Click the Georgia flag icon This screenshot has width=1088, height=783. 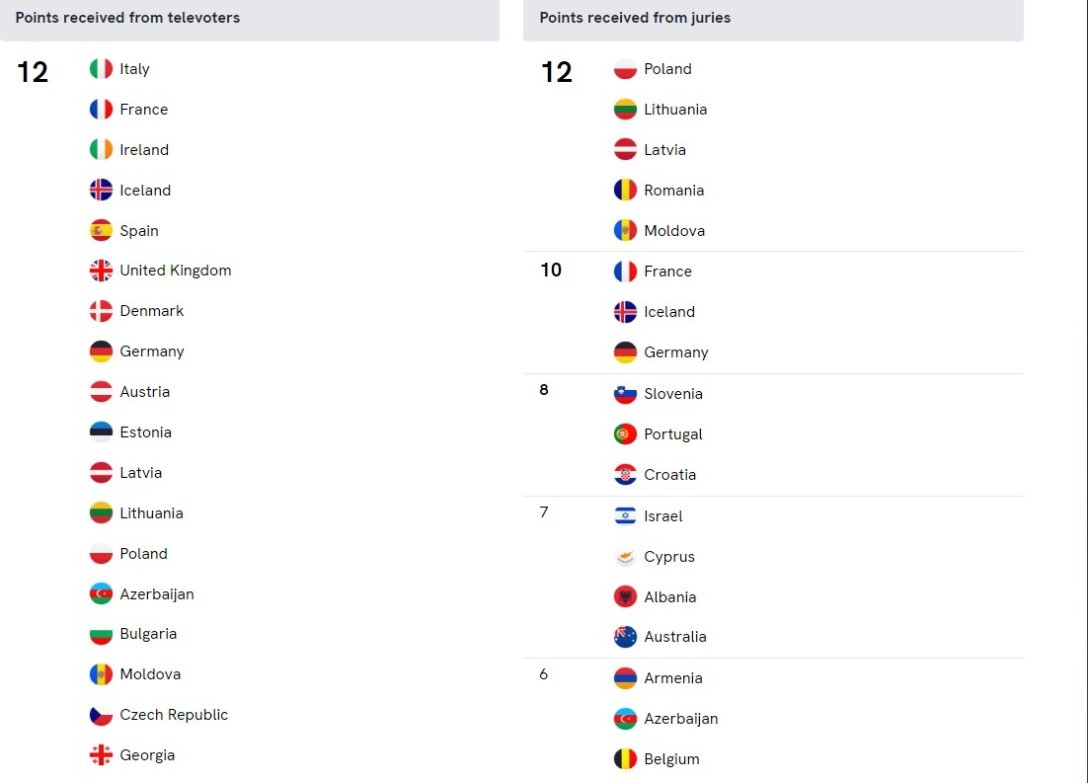click(x=101, y=756)
